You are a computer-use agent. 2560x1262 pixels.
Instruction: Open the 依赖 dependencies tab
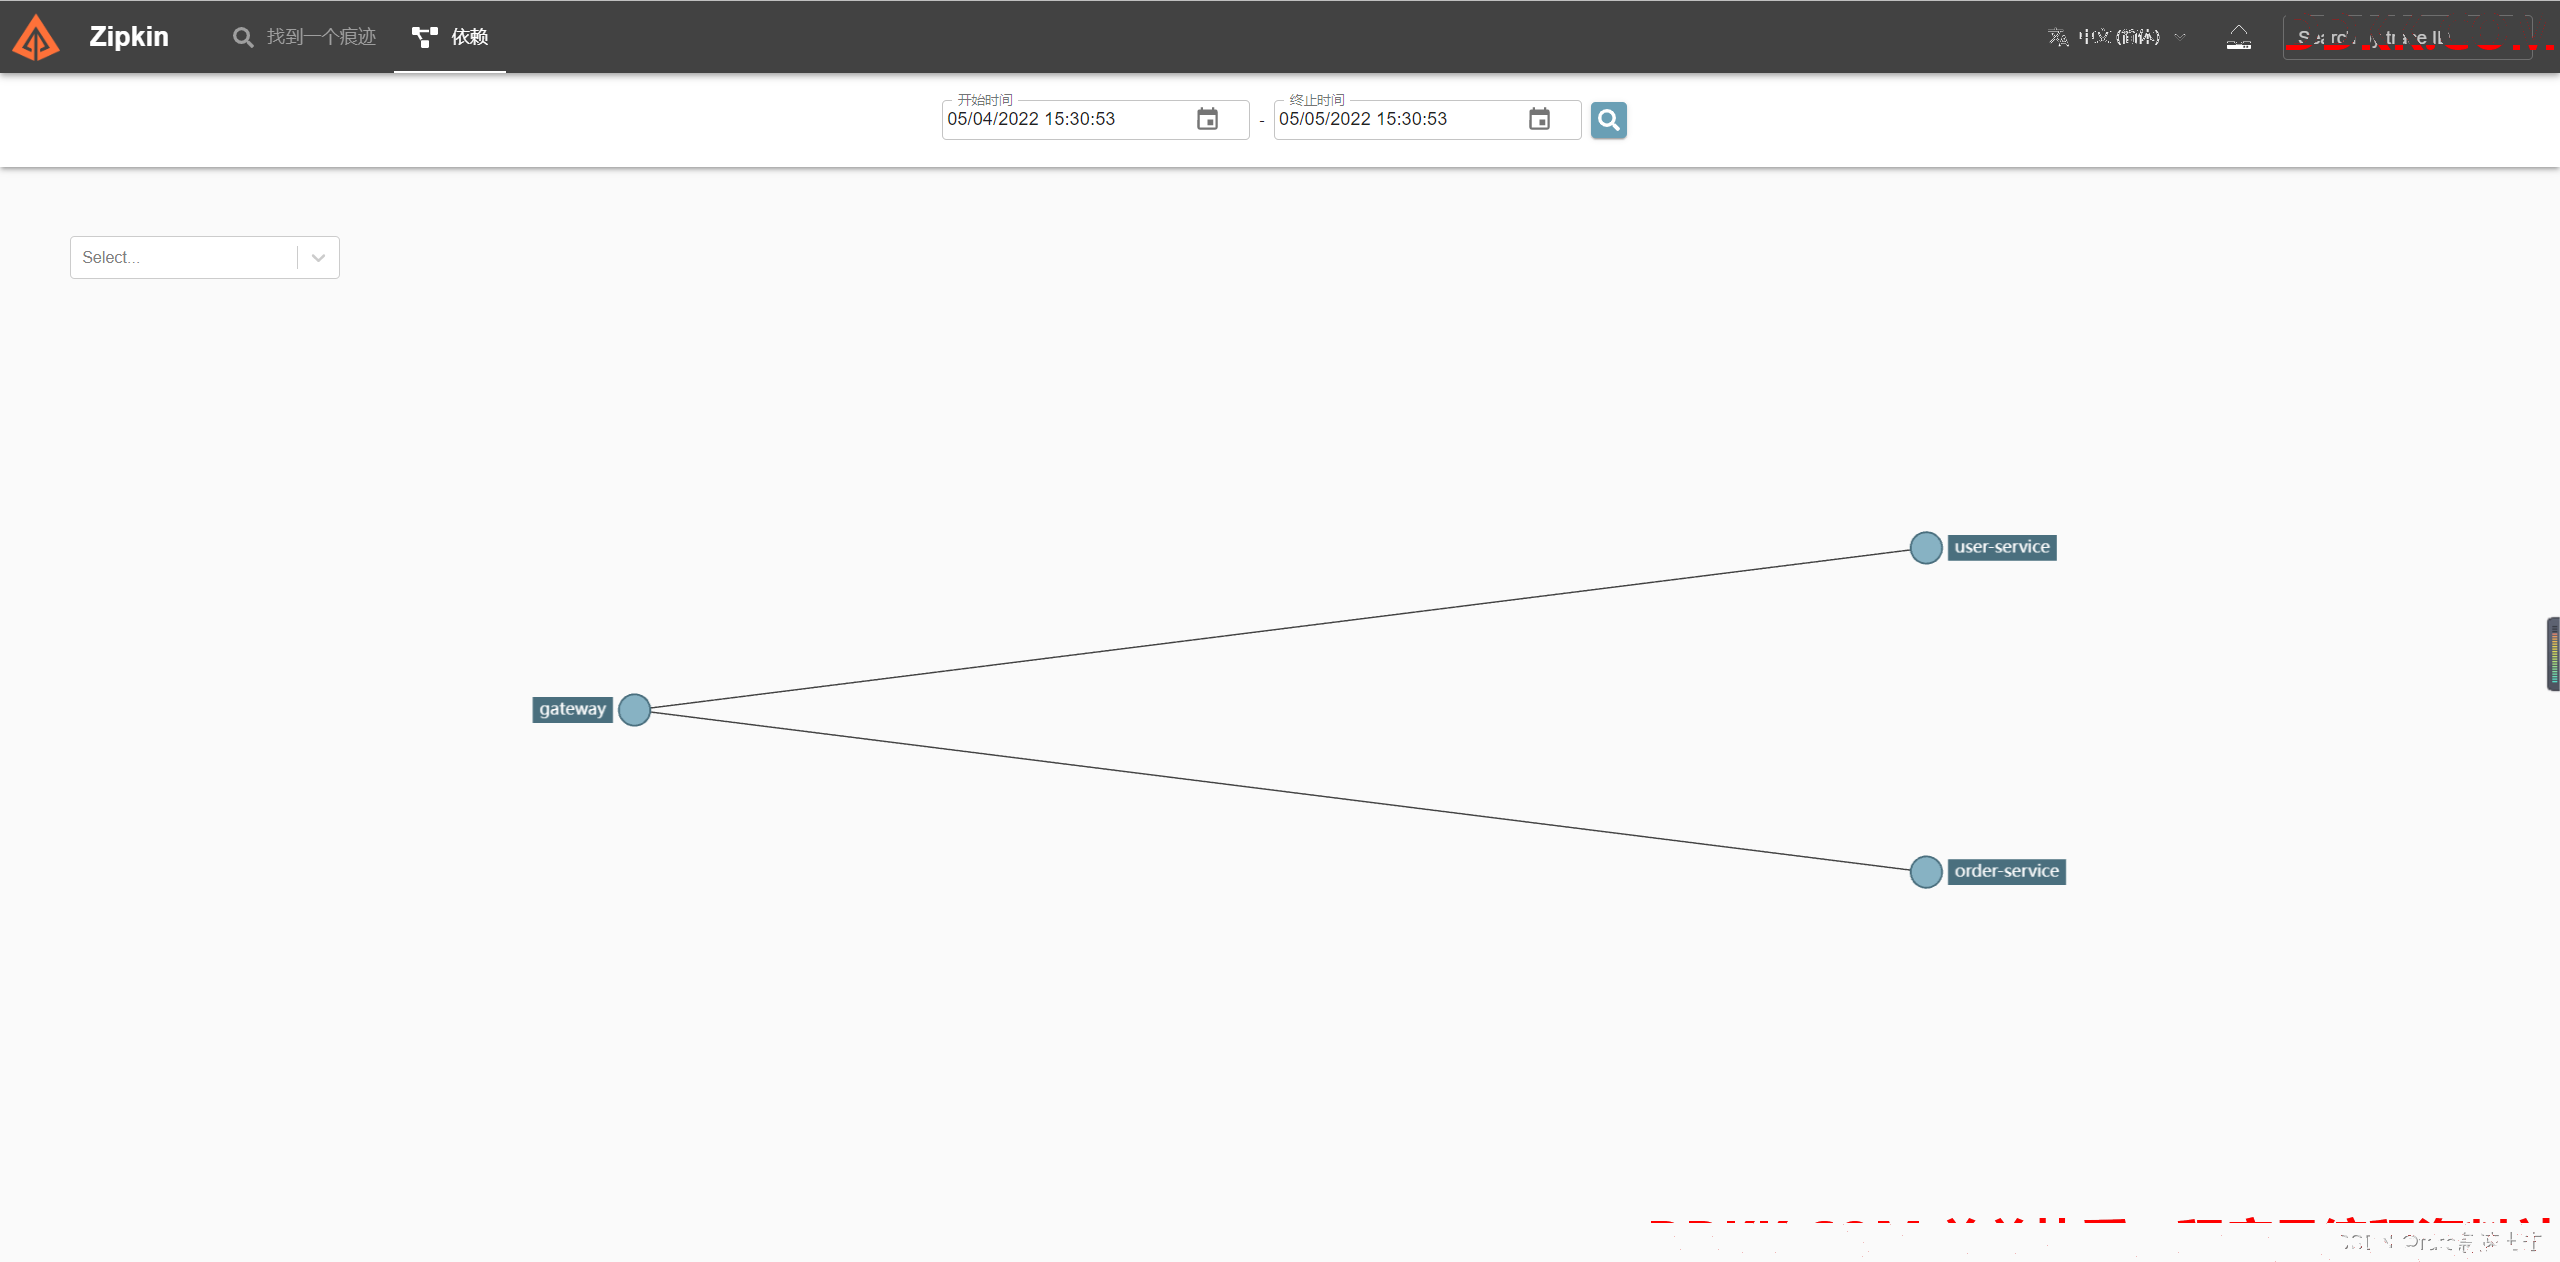click(x=450, y=38)
